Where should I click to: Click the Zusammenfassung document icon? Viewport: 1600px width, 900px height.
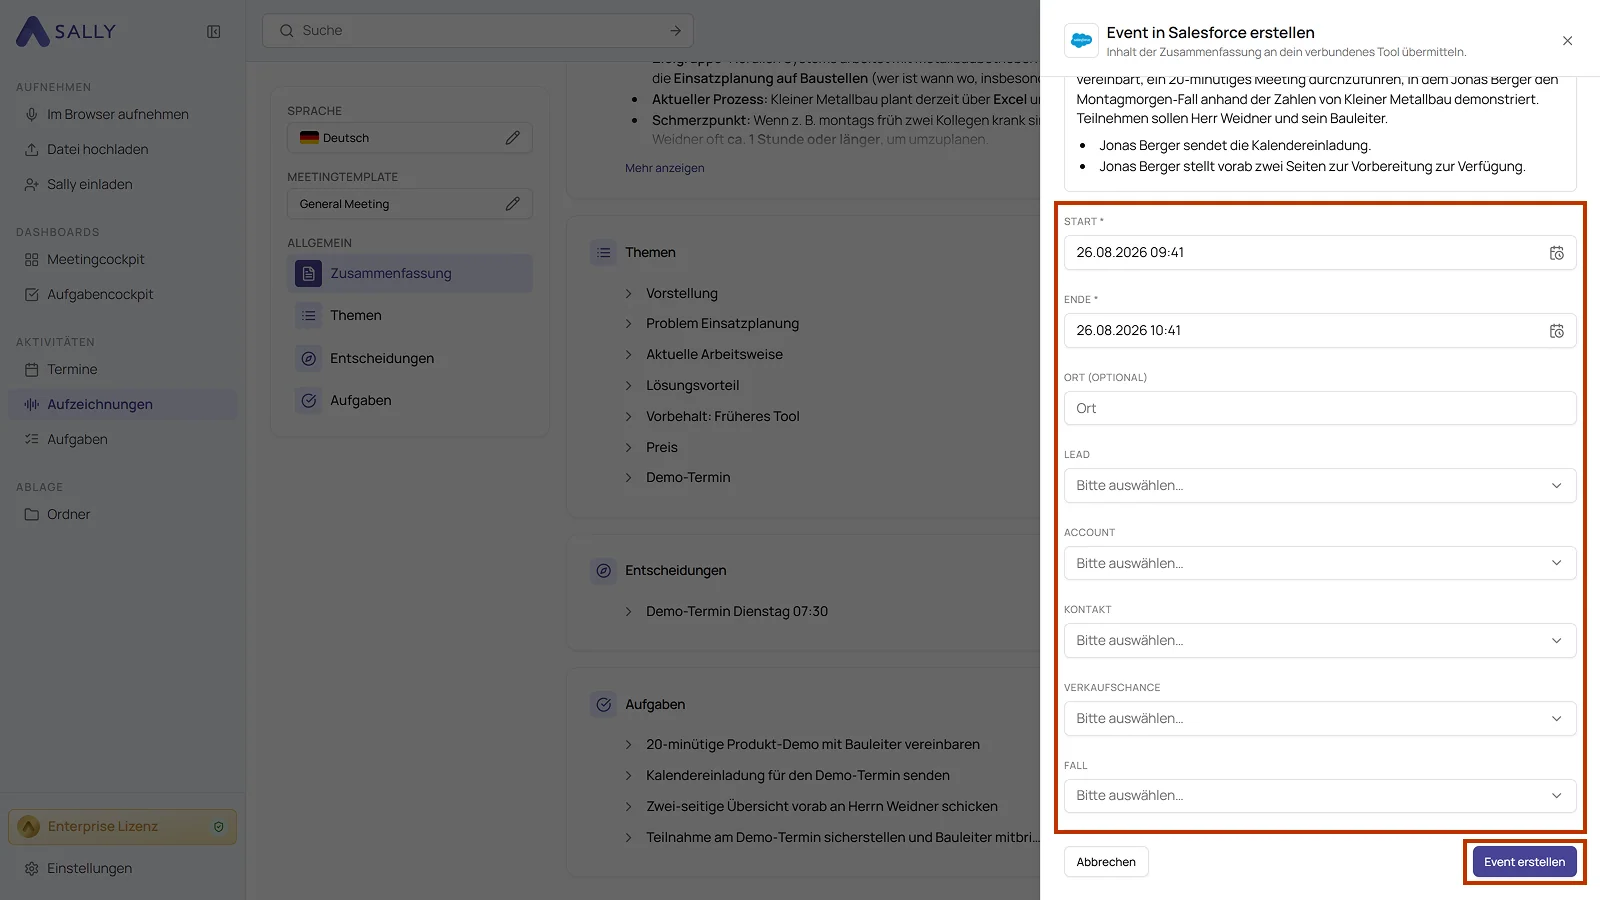pyautogui.click(x=308, y=273)
